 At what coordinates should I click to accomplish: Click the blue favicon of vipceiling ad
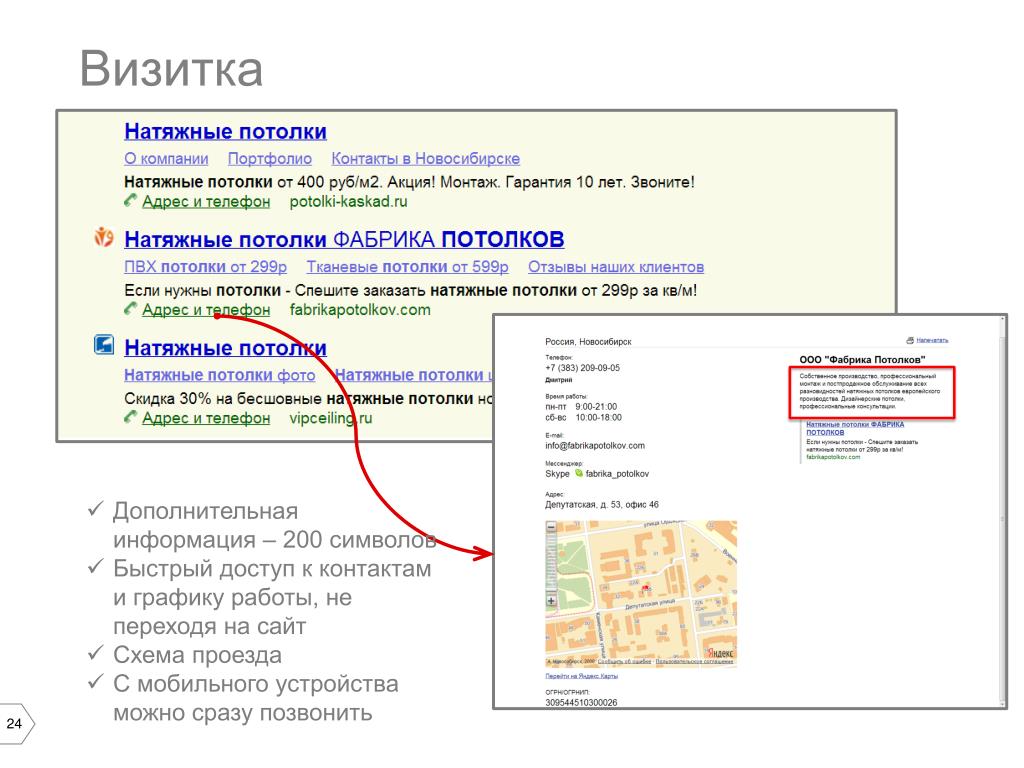pyautogui.click(x=104, y=344)
